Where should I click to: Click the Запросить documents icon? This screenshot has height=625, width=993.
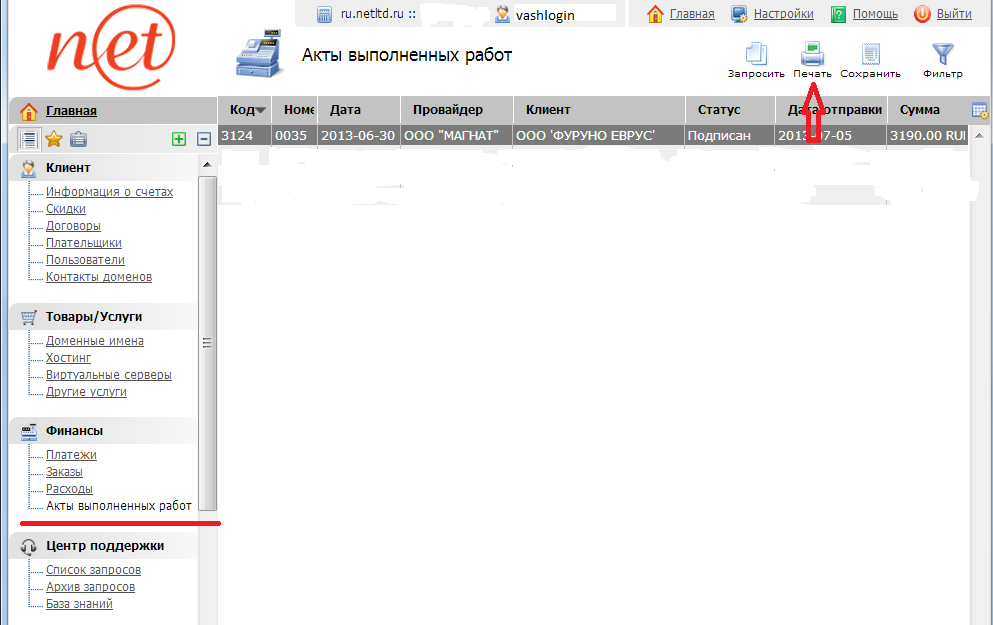point(756,54)
